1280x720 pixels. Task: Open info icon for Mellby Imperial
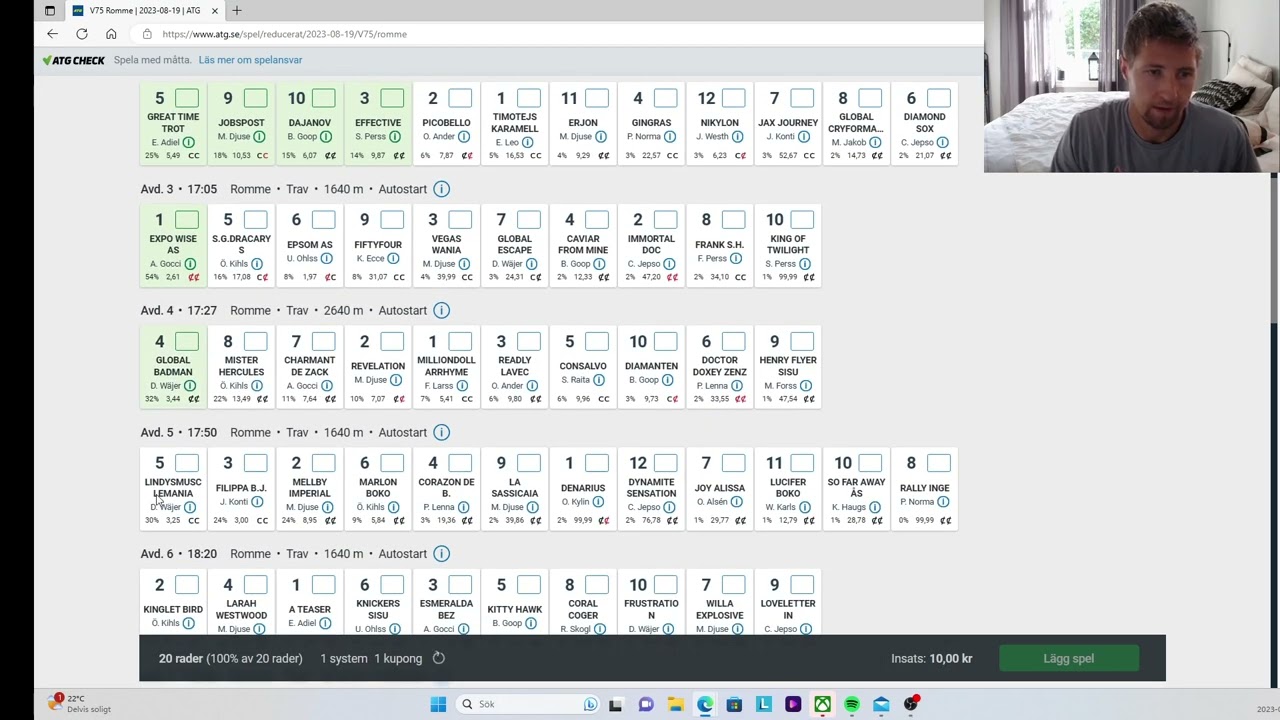[x=327, y=507]
